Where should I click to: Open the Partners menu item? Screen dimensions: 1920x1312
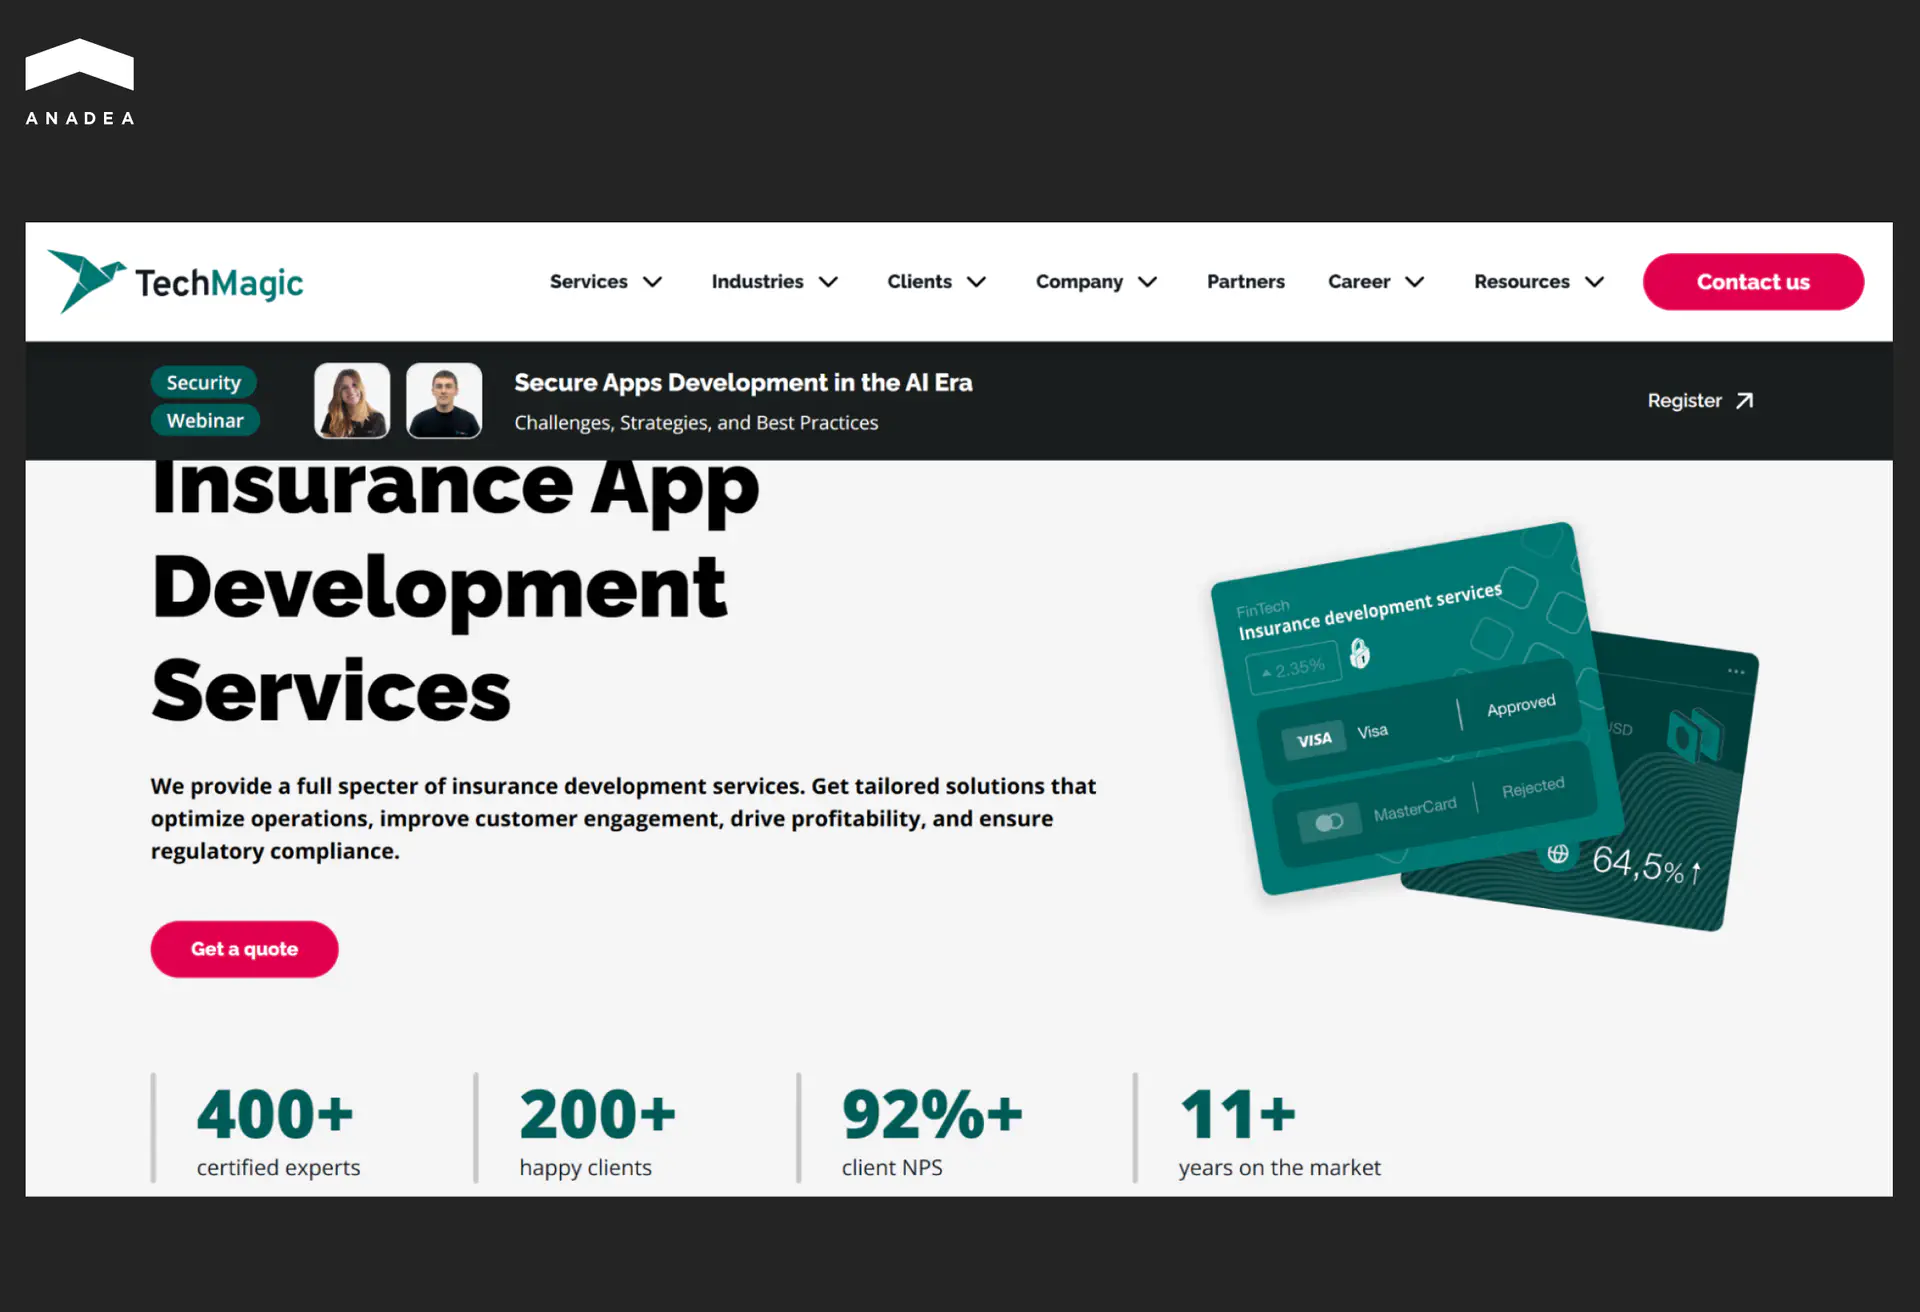tap(1245, 282)
